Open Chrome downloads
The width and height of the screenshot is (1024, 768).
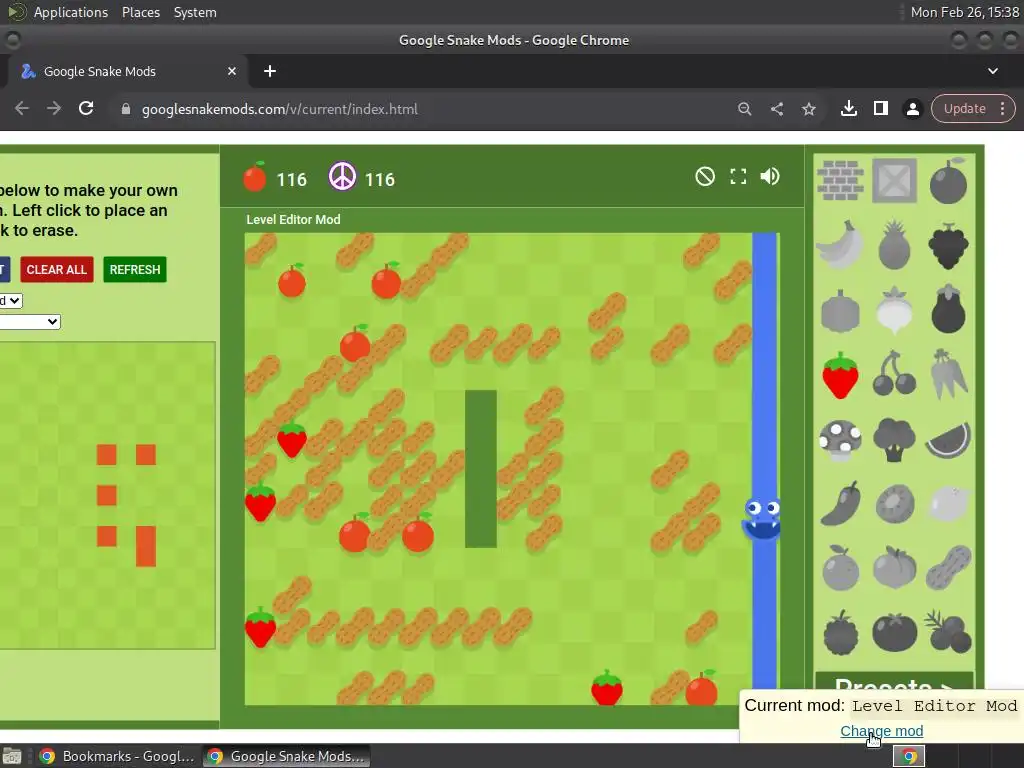coord(848,108)
